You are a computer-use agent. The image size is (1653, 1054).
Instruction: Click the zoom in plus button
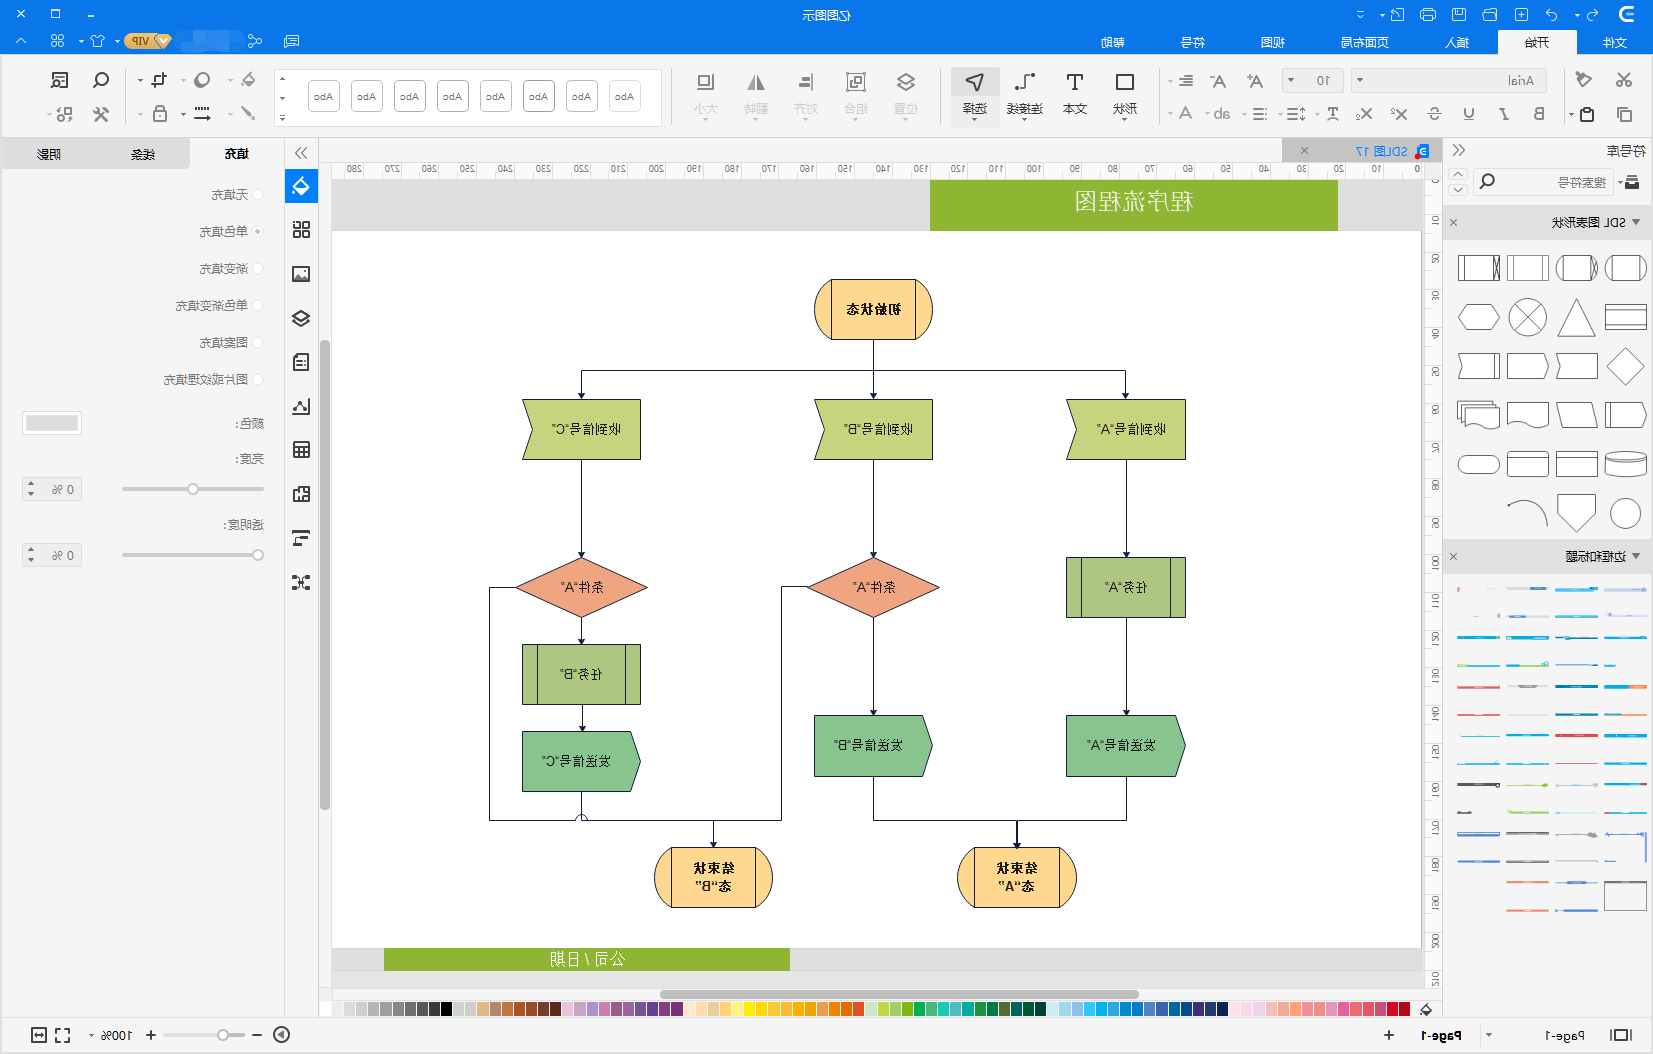(151, 1035)
